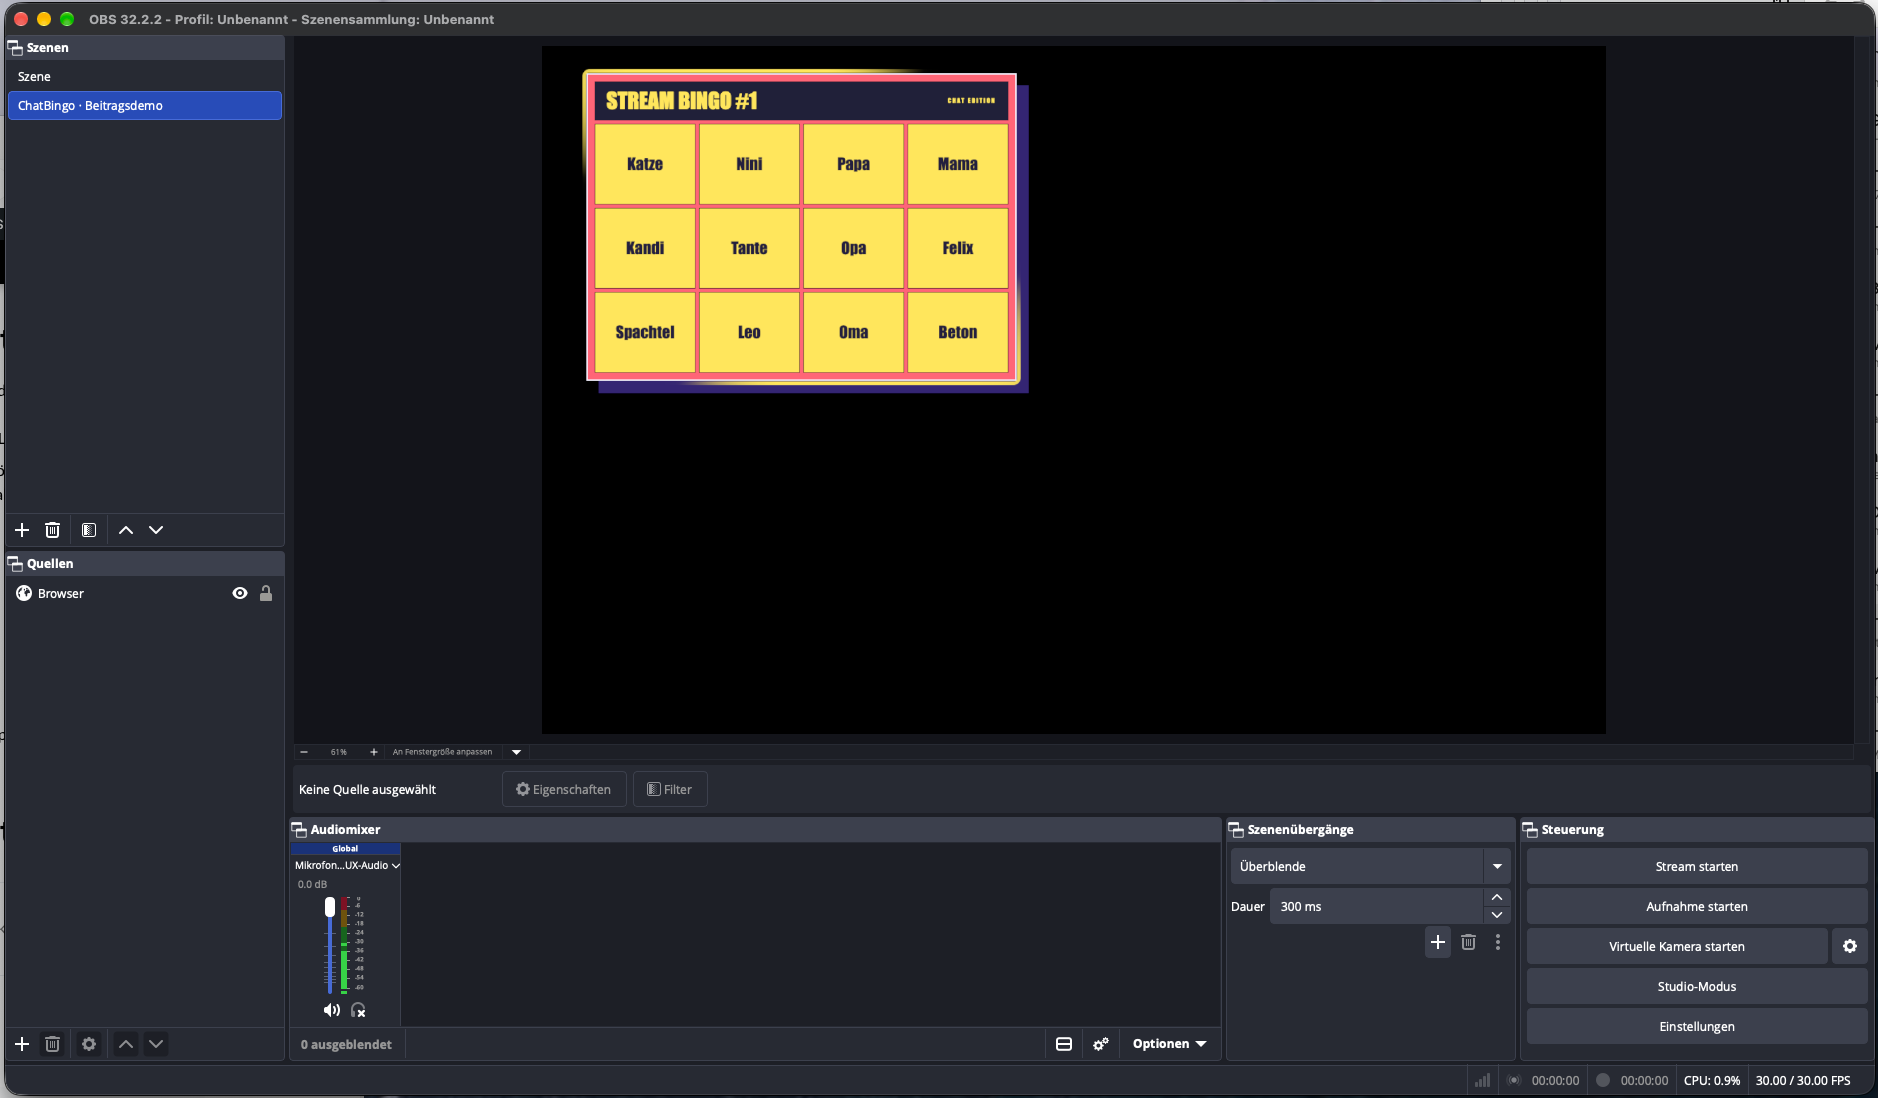The image size is (1878, 1098).
Task: Select the ChatBingo · Beitragsdemo scene
Action: pyautogui.click(x=145, y=105)
